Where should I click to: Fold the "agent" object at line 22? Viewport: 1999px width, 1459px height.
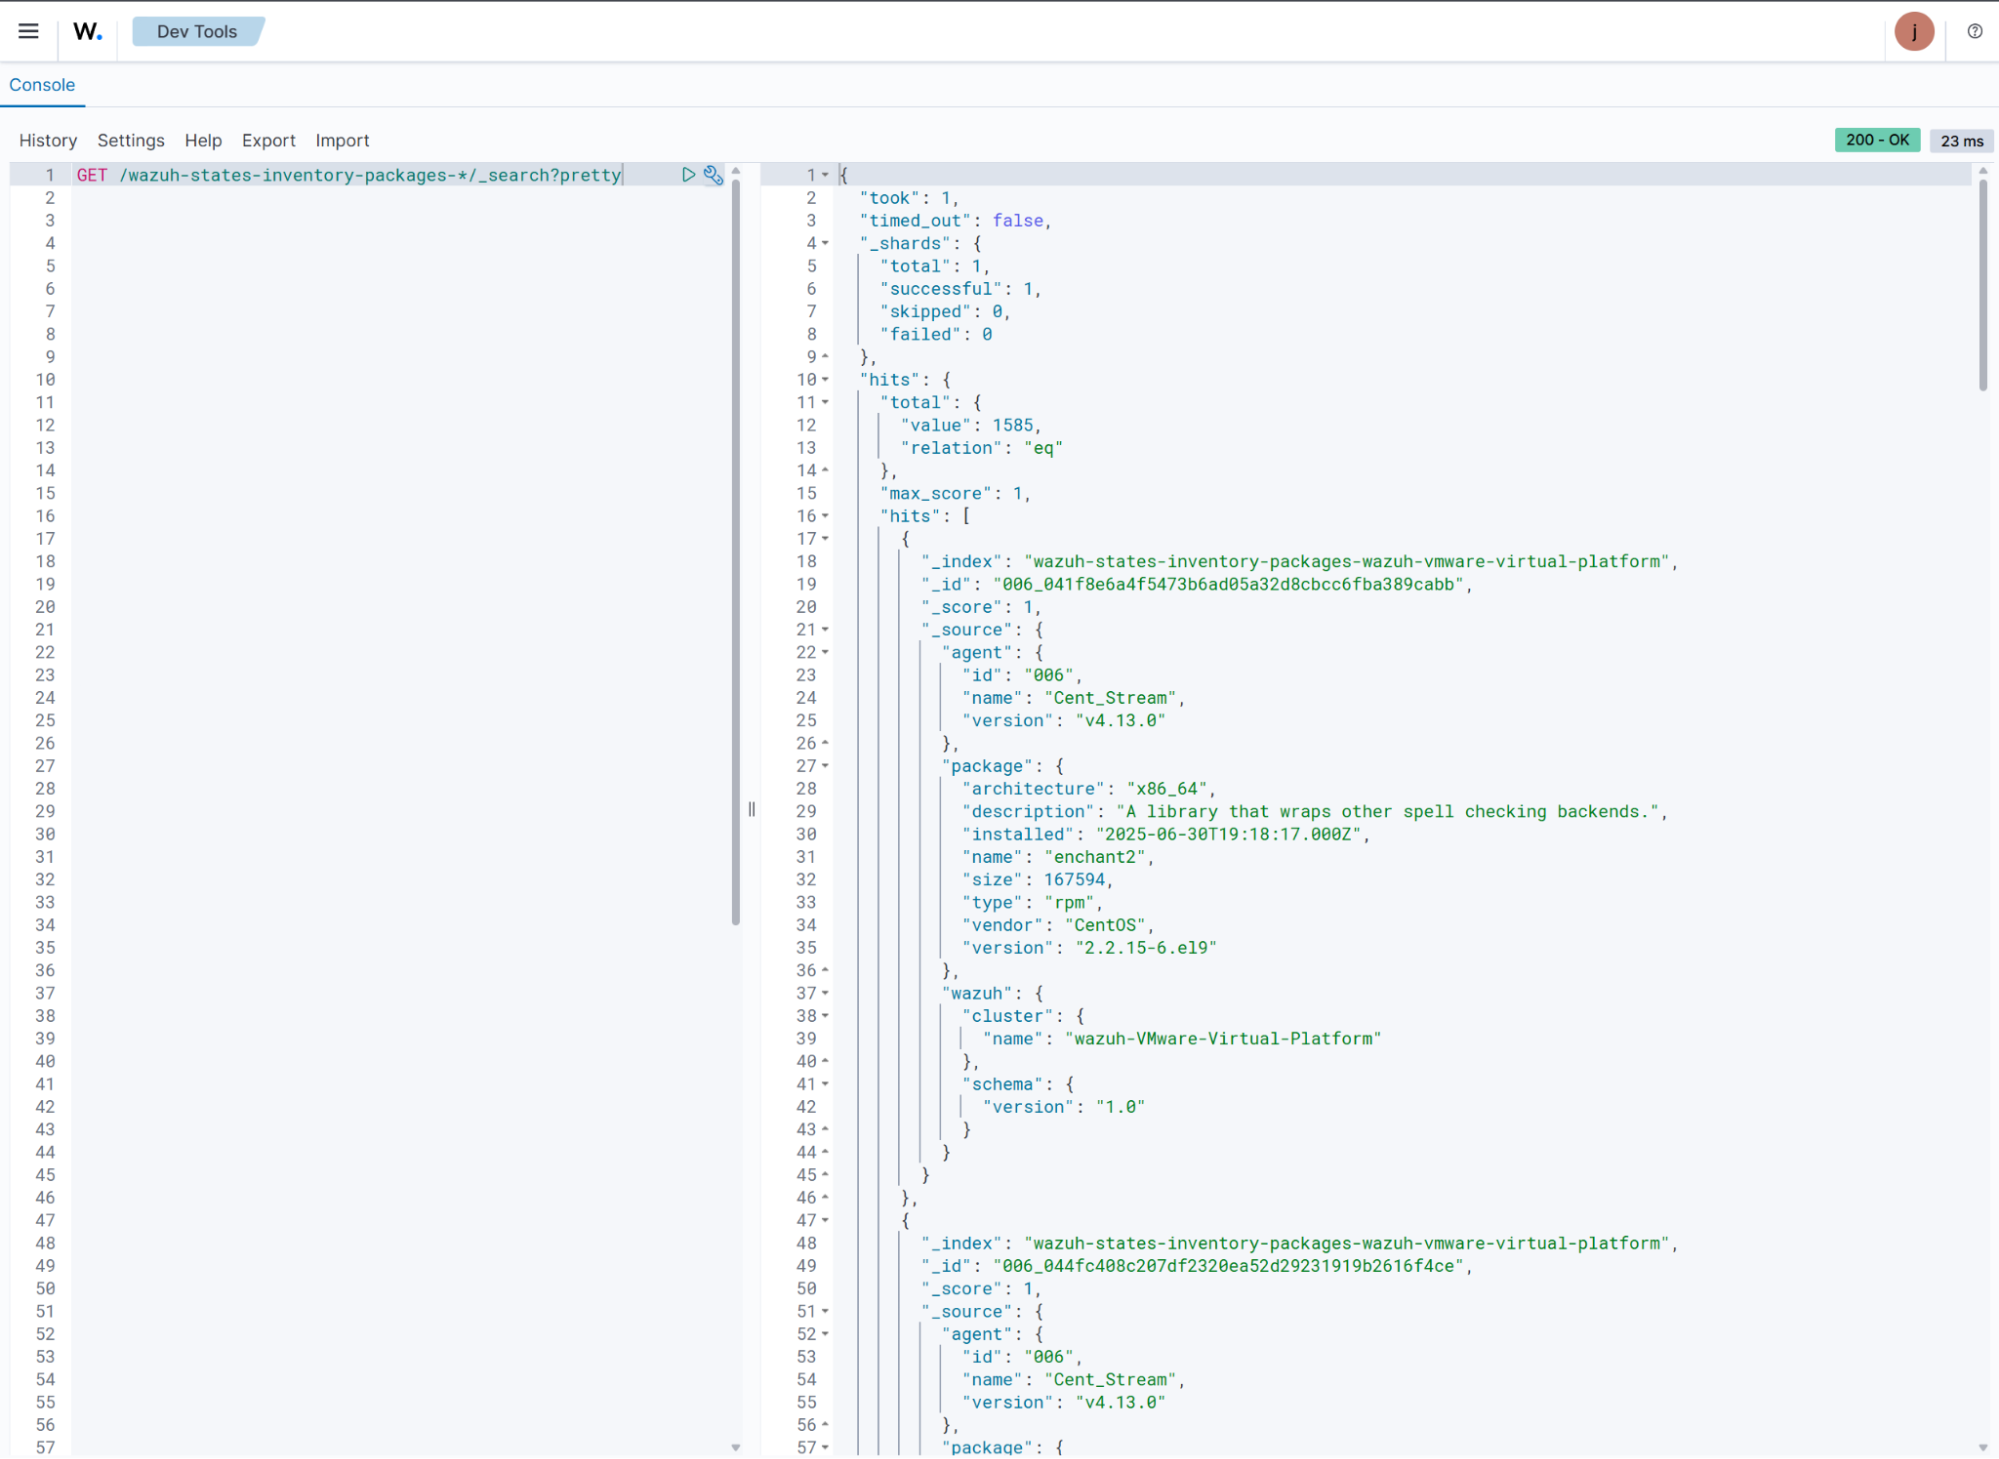pos(826,652)
